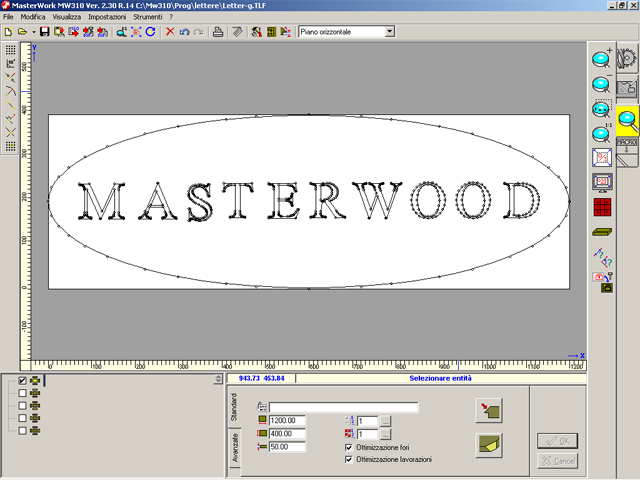Open the File menu
This screenshot has height=480, width=640.
pos(8,17)
